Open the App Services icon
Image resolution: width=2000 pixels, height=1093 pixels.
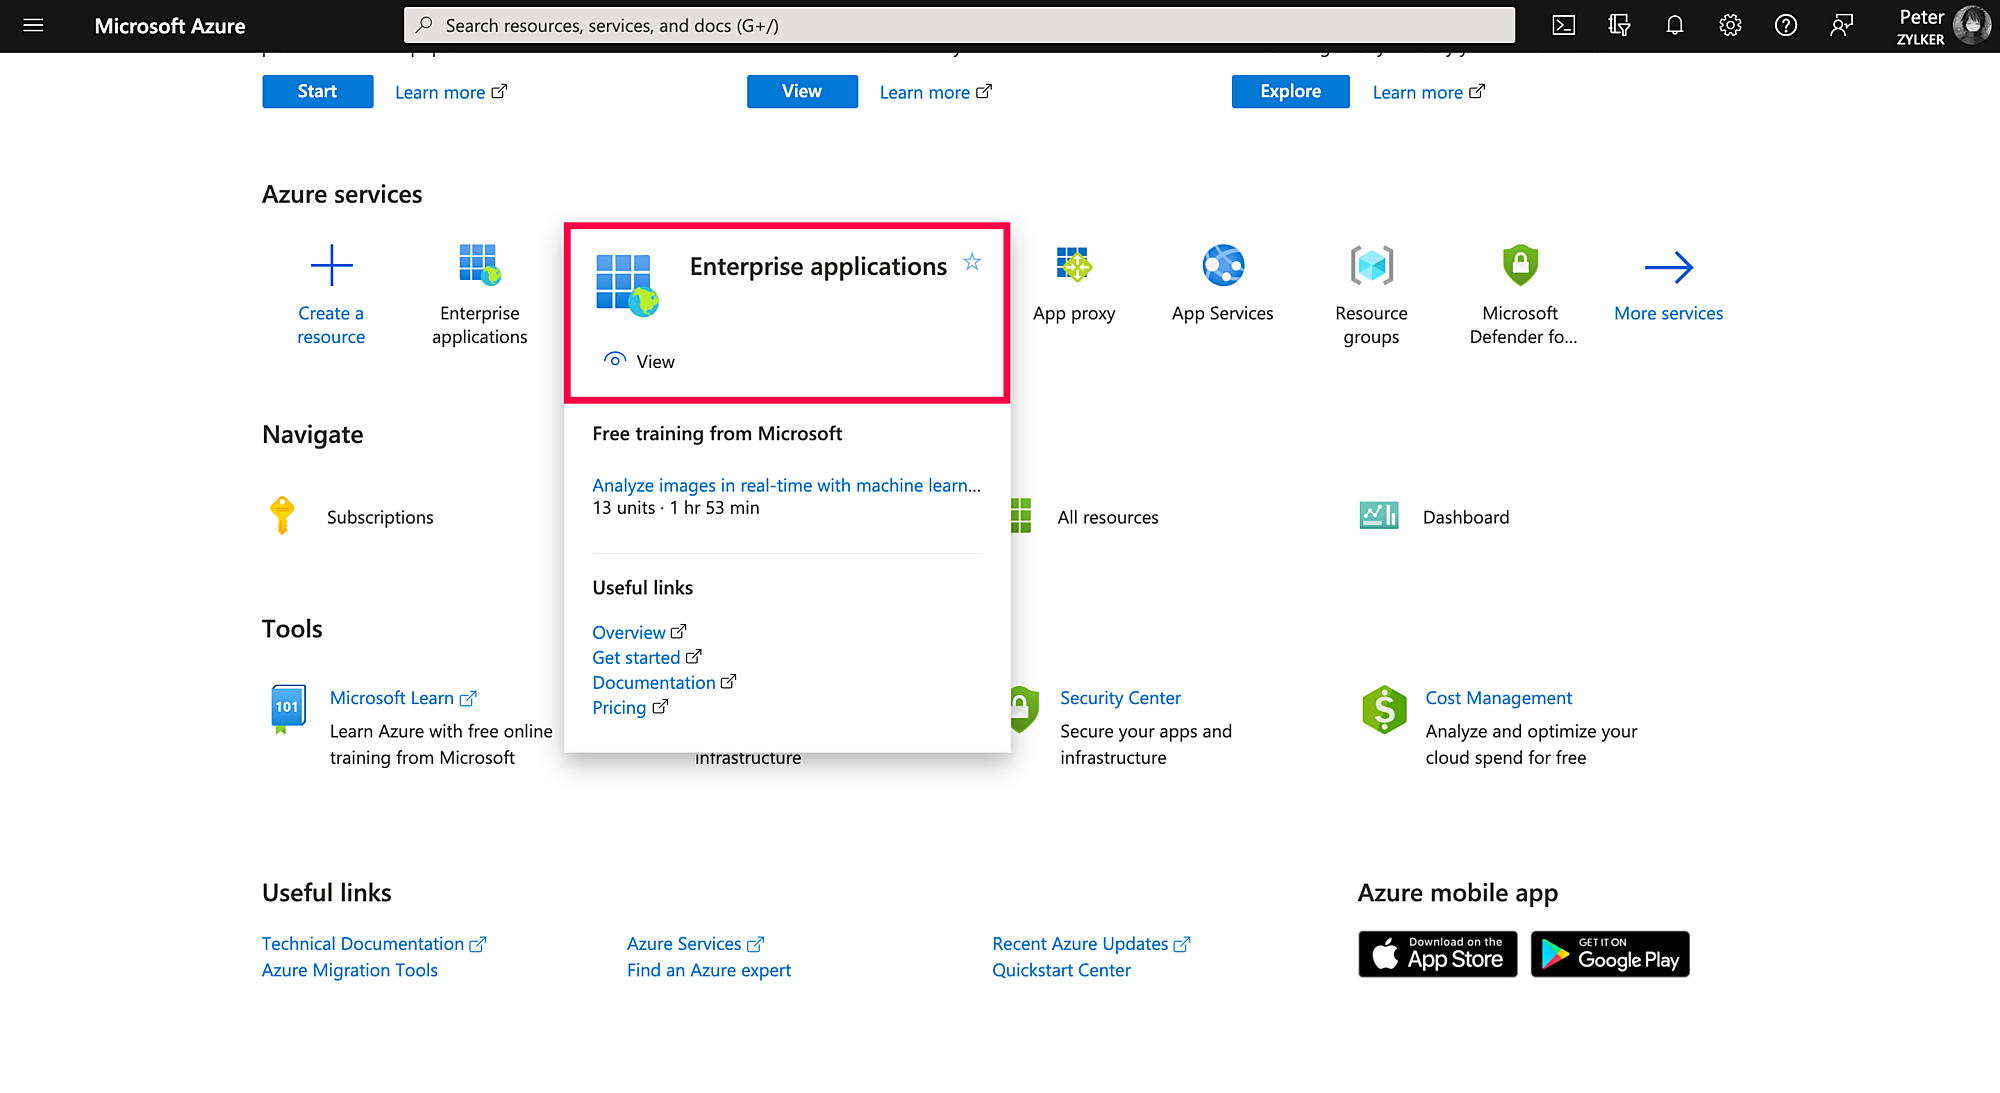coord(1223,265)
